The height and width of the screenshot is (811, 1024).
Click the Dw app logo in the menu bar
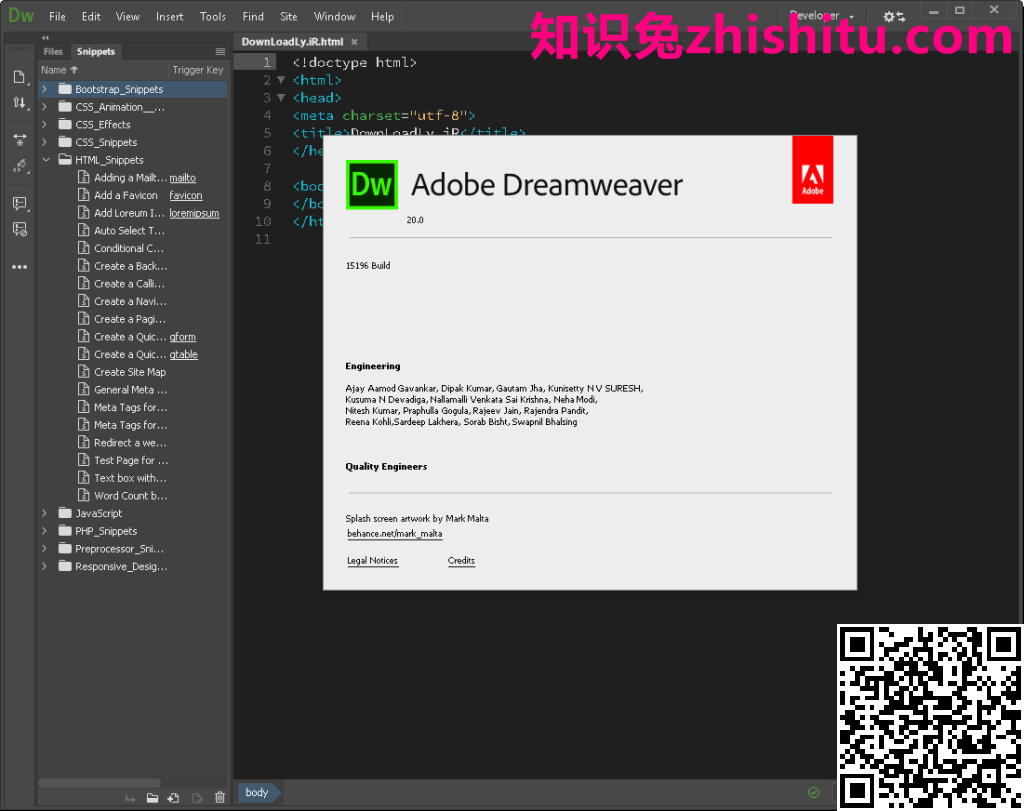21,16
